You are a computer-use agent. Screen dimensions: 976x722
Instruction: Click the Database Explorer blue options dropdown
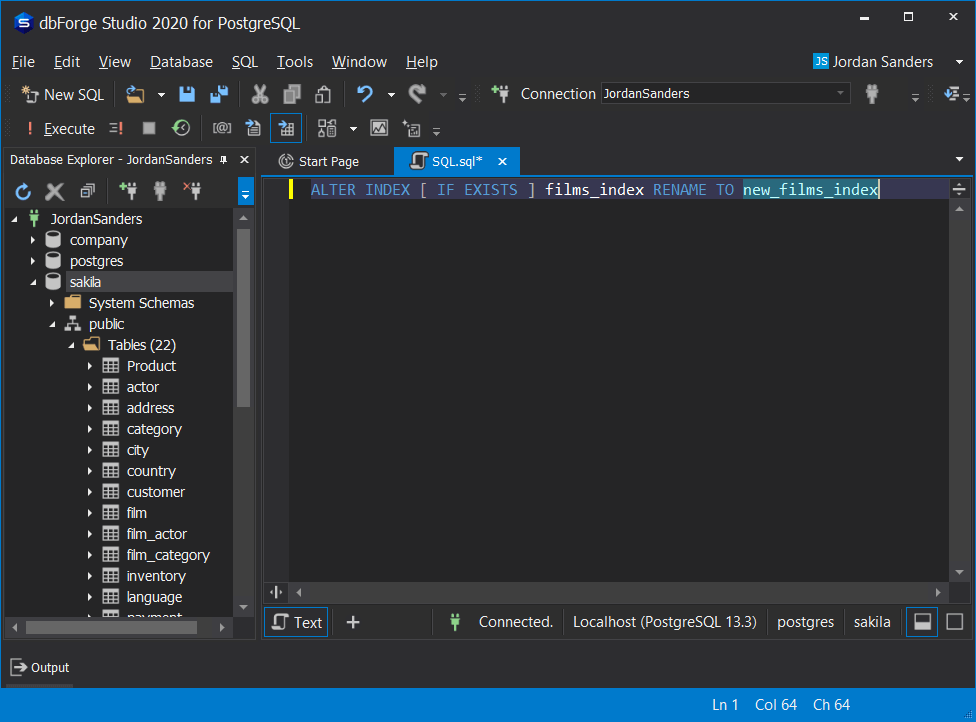click(x=245, y=191)
